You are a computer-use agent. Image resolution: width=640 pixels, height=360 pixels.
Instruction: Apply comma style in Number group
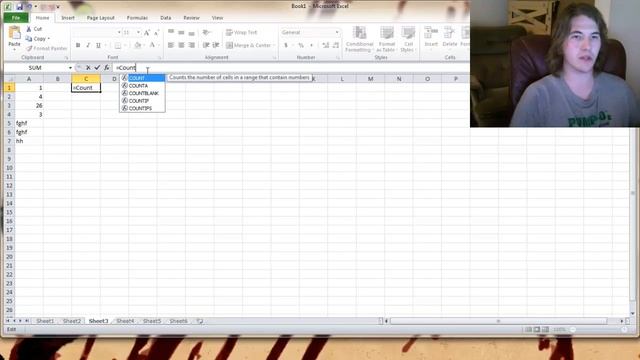pyautogui.click(x=311, y=45)
